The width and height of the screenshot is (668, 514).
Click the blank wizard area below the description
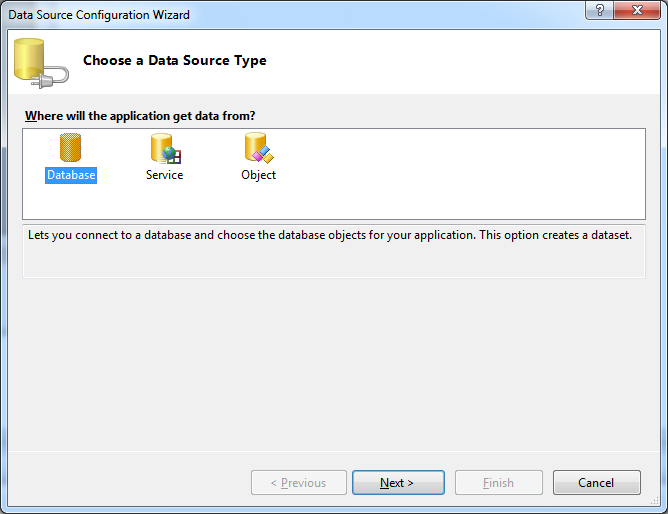(x=334, y=364)
